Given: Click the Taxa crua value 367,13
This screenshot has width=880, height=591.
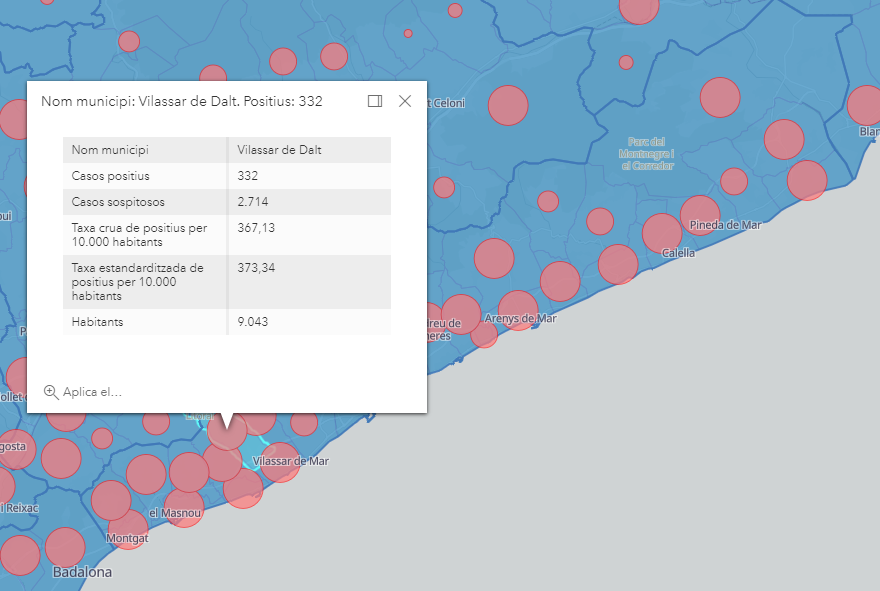Looking at the screenshot, I should coord(256,228).
